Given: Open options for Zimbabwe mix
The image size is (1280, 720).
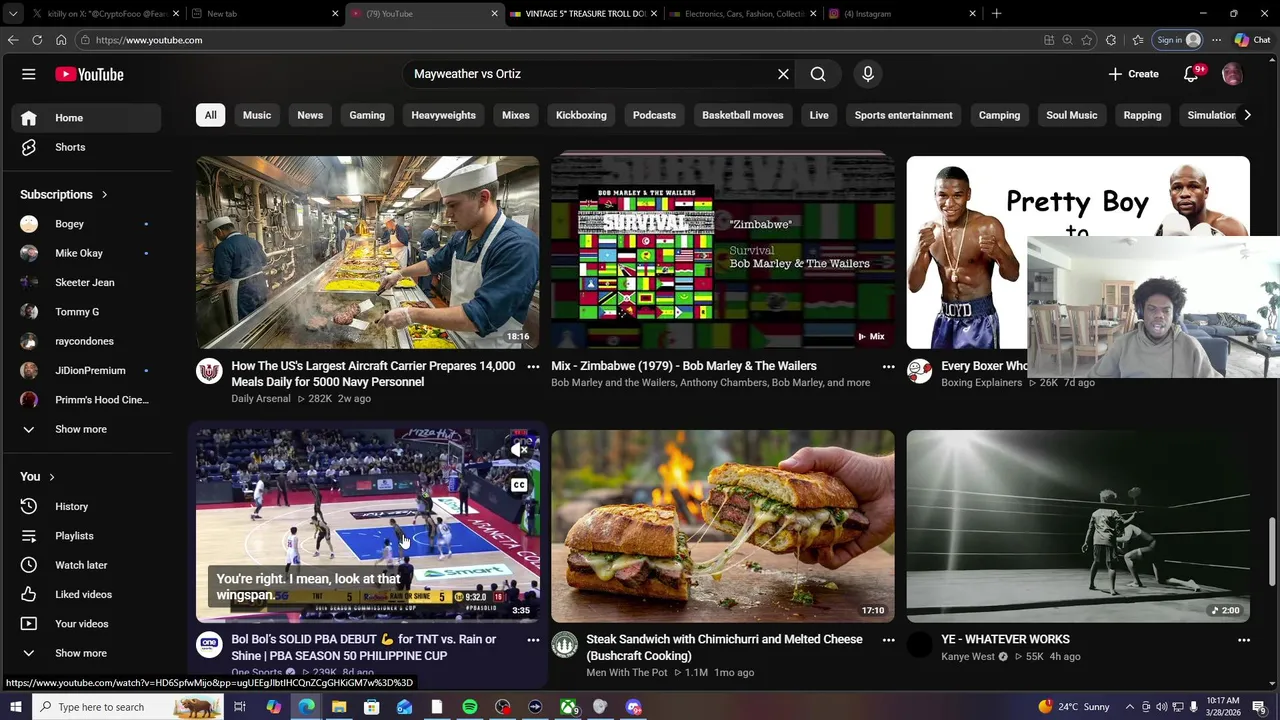Looking at the screenshot, I should pos(888,367).
